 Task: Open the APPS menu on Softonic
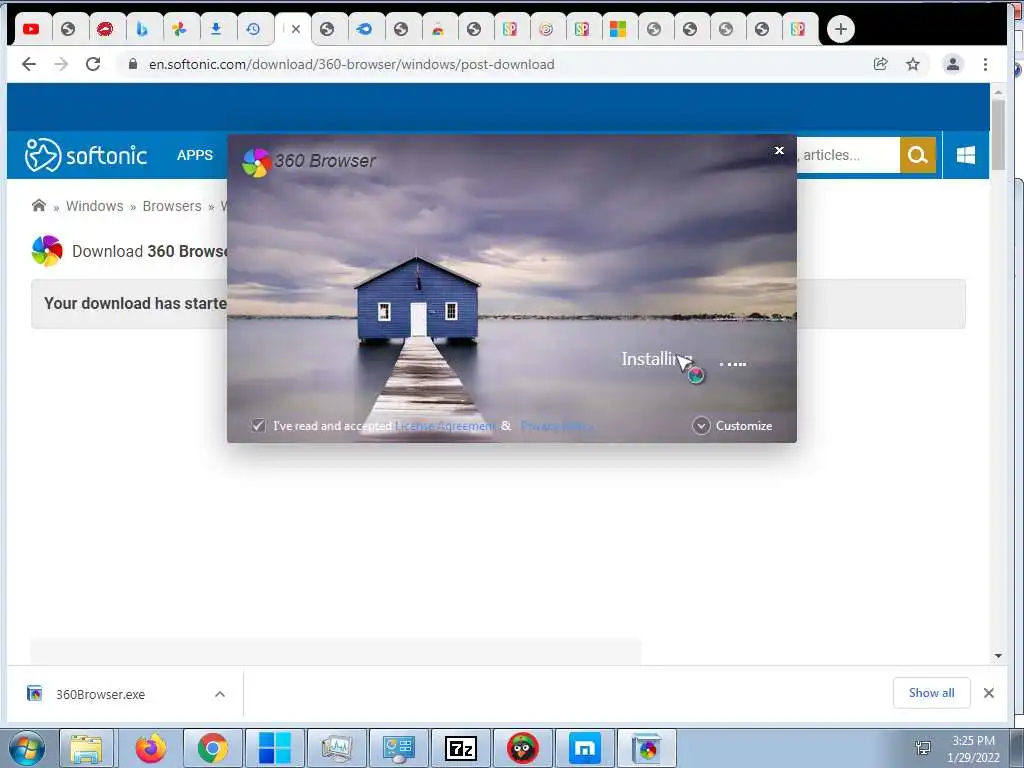click(x=195, y=155)
